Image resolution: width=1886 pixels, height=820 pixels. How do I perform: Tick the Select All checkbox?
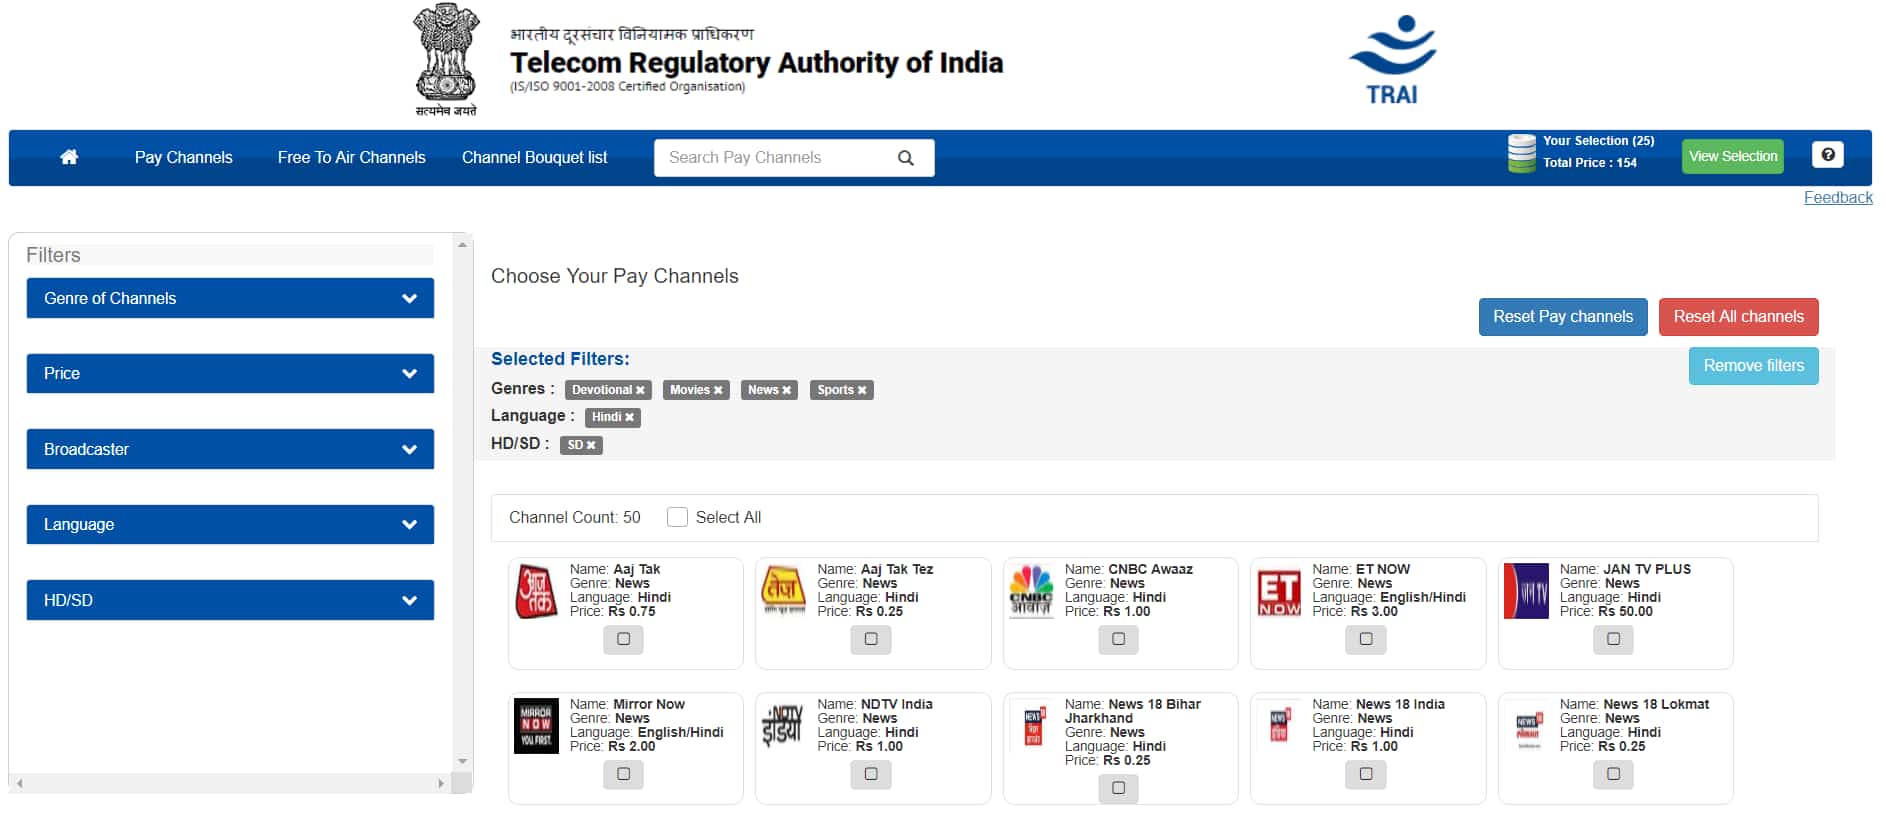click(x=677, y=517)
